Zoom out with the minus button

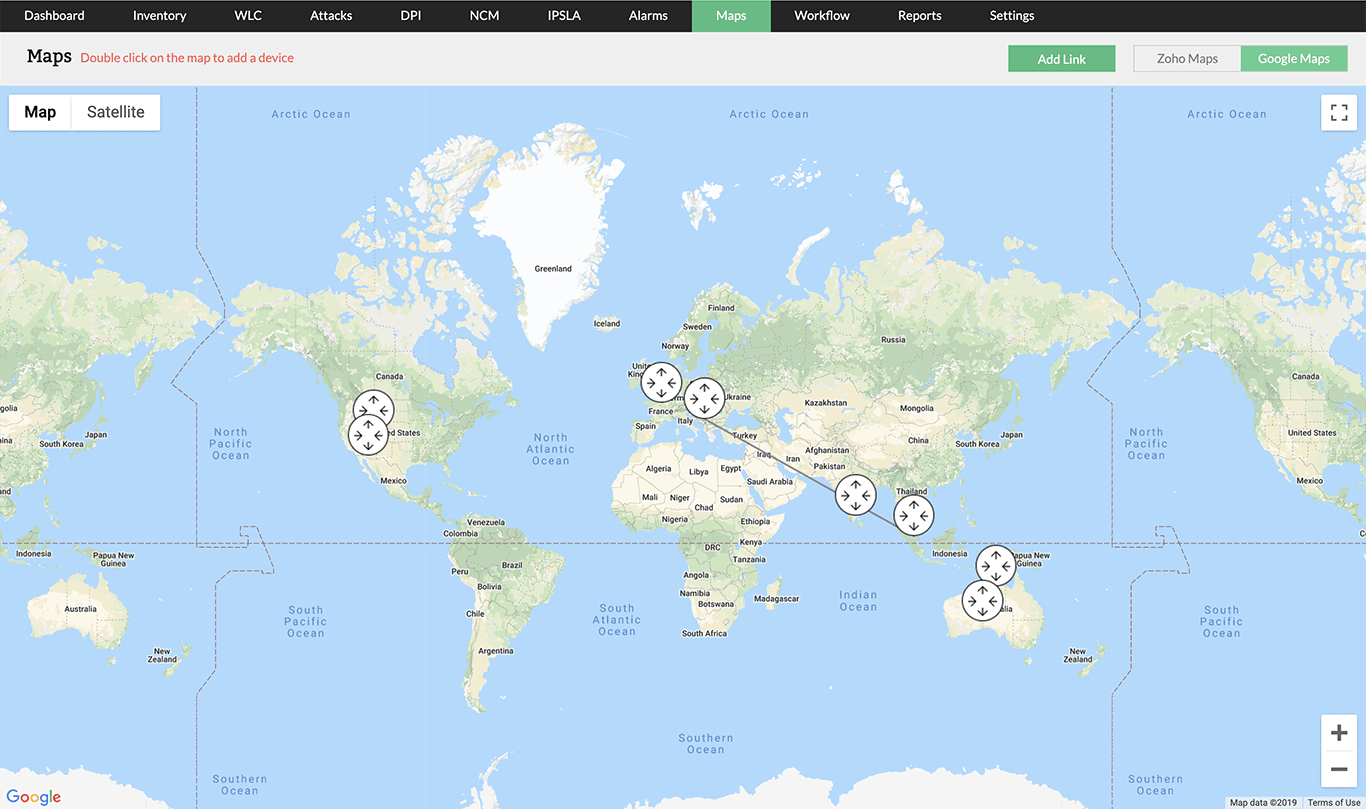pyautogui.click(x=1339, y=769)
